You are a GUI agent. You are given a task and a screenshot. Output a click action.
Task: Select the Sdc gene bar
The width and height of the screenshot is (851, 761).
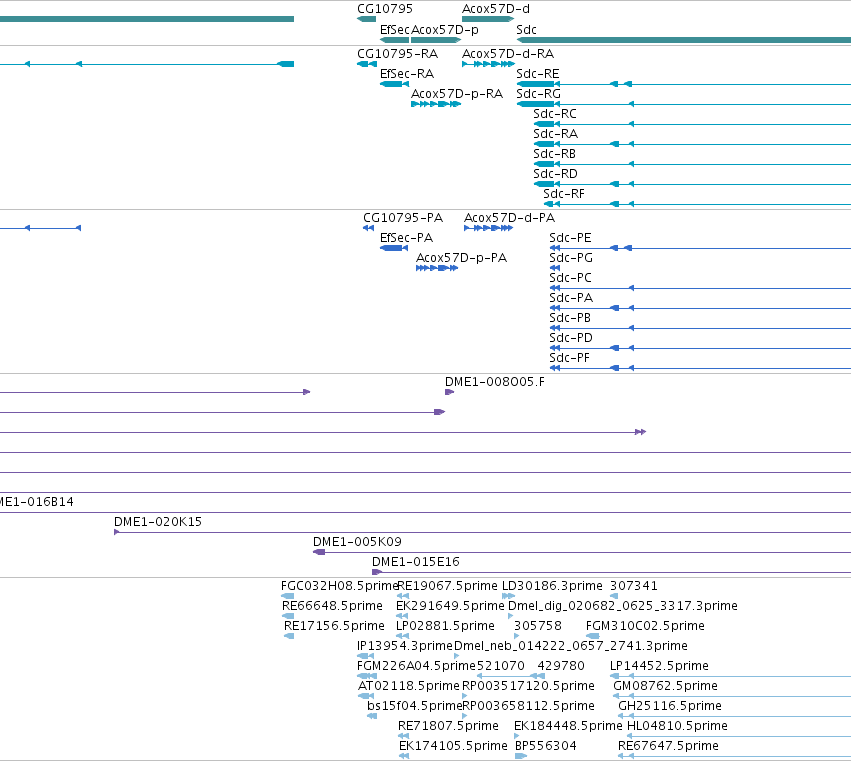coord(684,40)
